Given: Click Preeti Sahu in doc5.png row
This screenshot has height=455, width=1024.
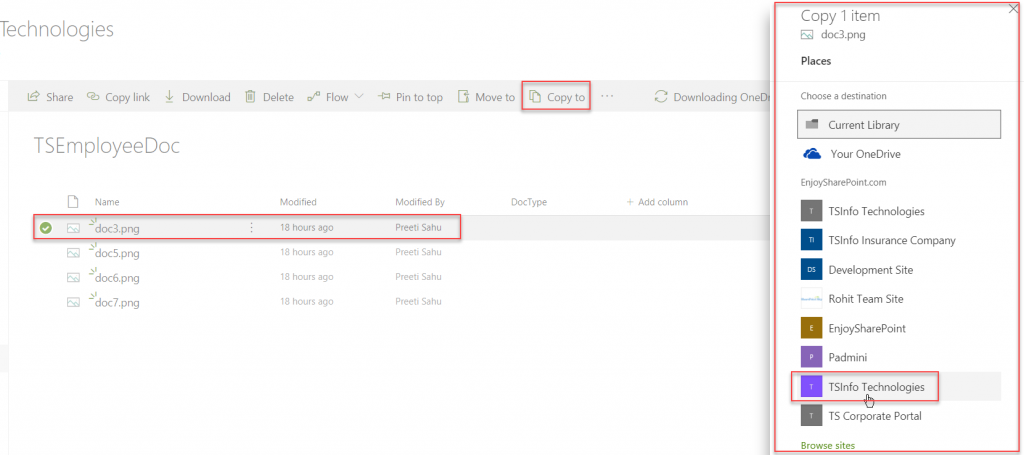Looking at the screenshot, I should (418, 252).
